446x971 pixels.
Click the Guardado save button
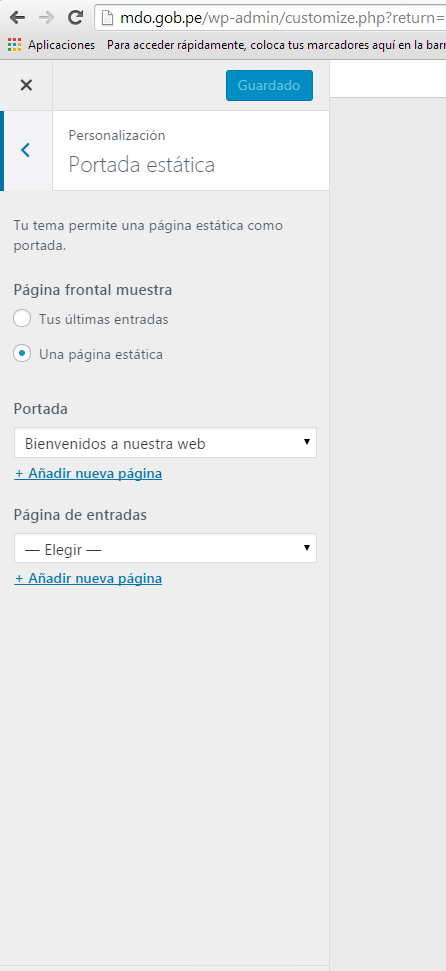click(x=269, y=85)
